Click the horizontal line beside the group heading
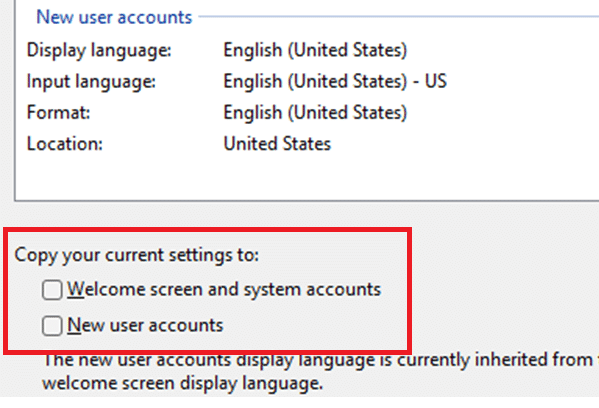 pyautogui.click(x=398, y=16)
